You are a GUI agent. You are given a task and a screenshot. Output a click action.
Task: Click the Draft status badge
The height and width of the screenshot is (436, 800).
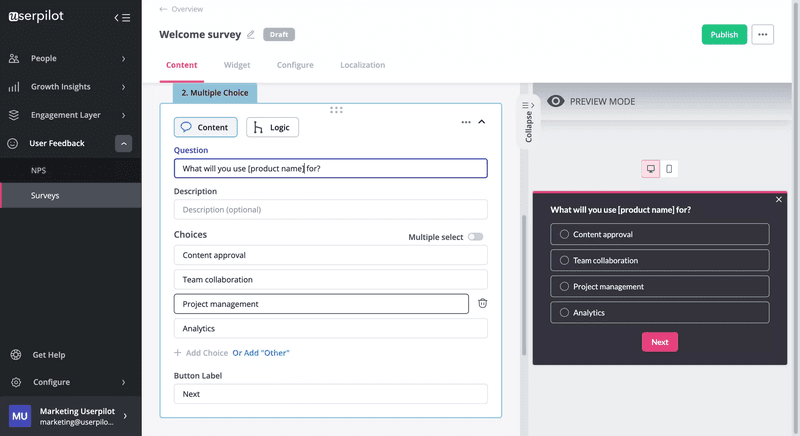(279, 35)
